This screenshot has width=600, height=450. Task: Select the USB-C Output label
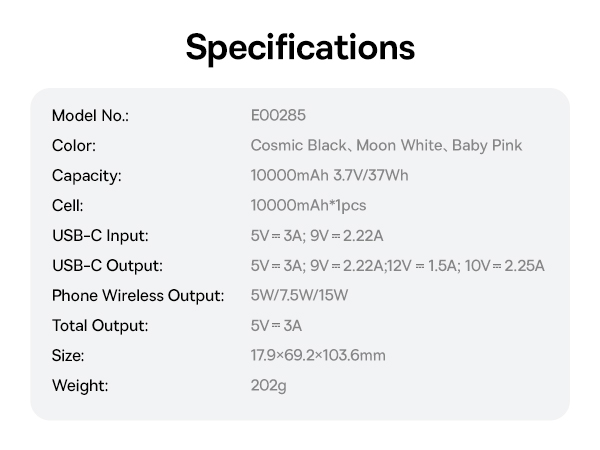tap(107, 266)
